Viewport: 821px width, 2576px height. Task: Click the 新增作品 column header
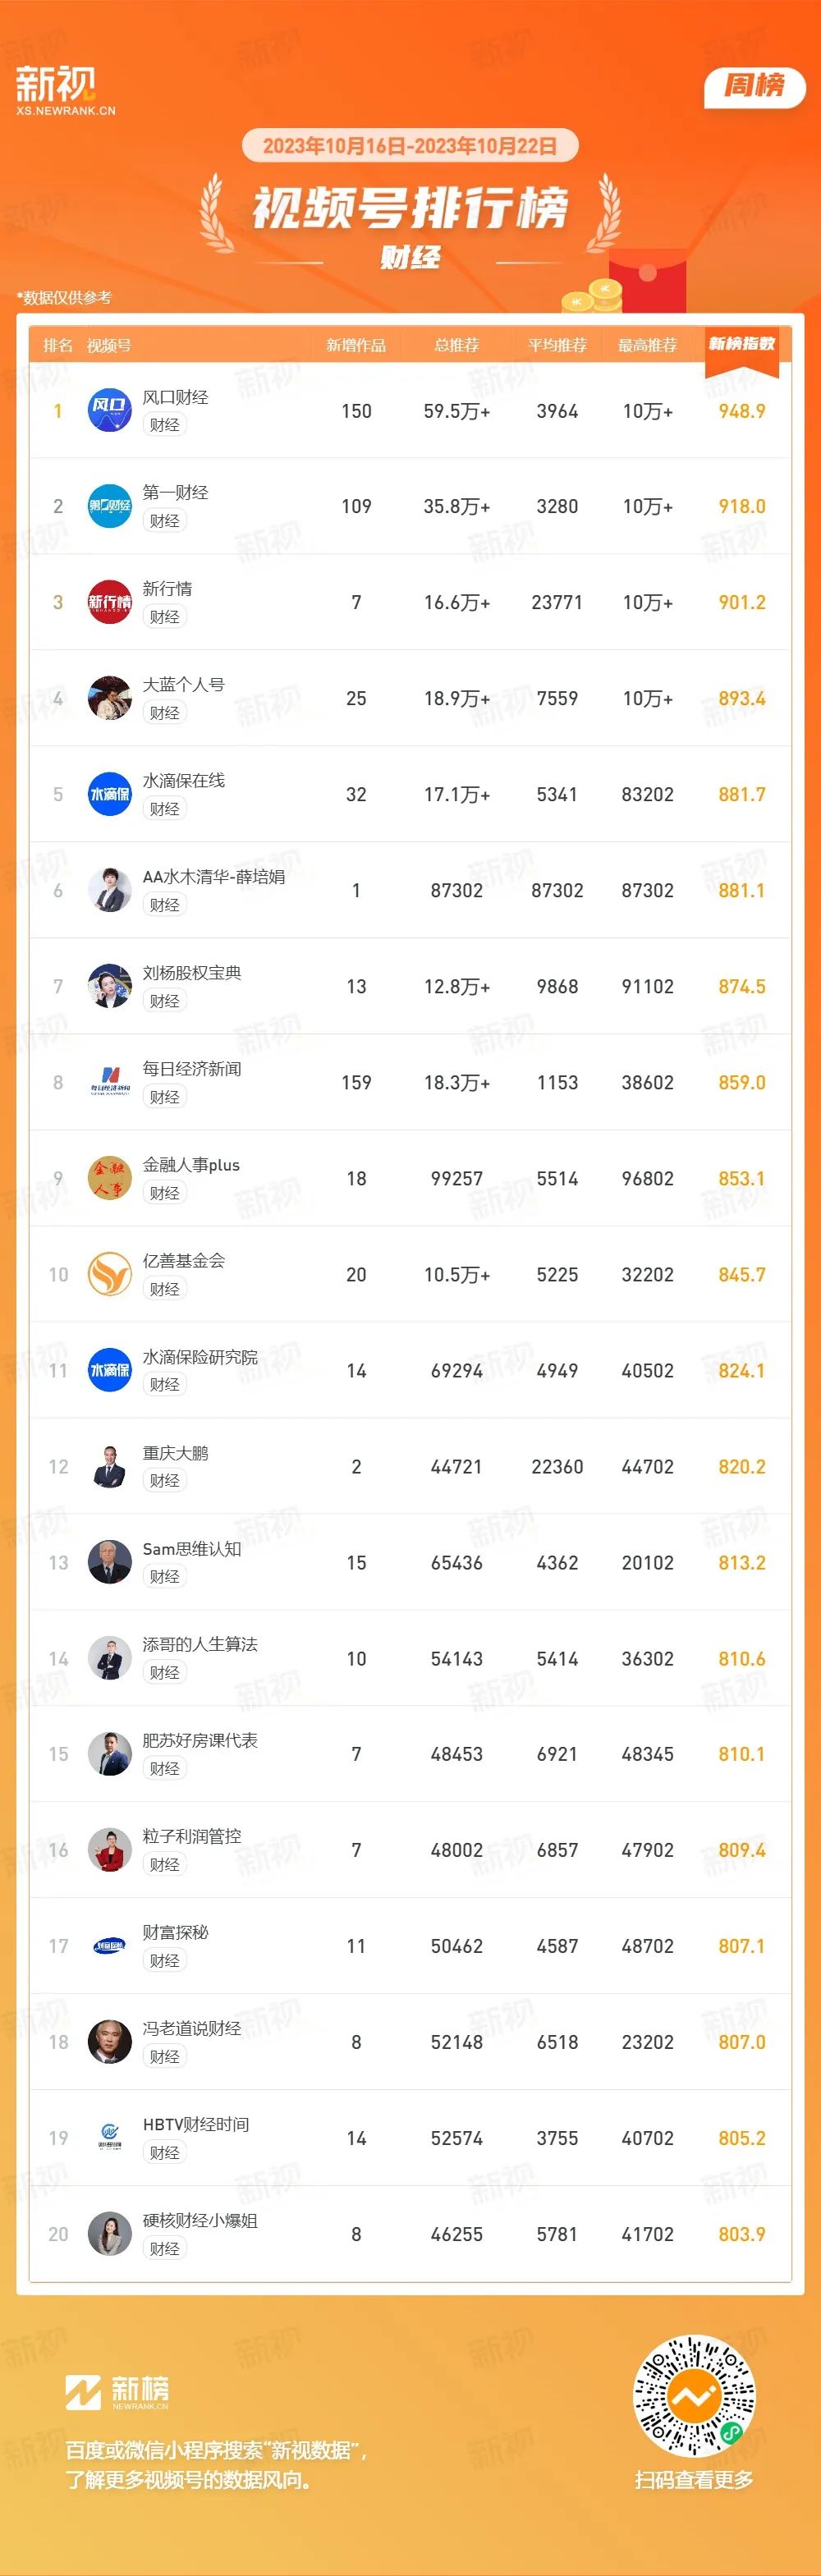click(x=356, y=345)
